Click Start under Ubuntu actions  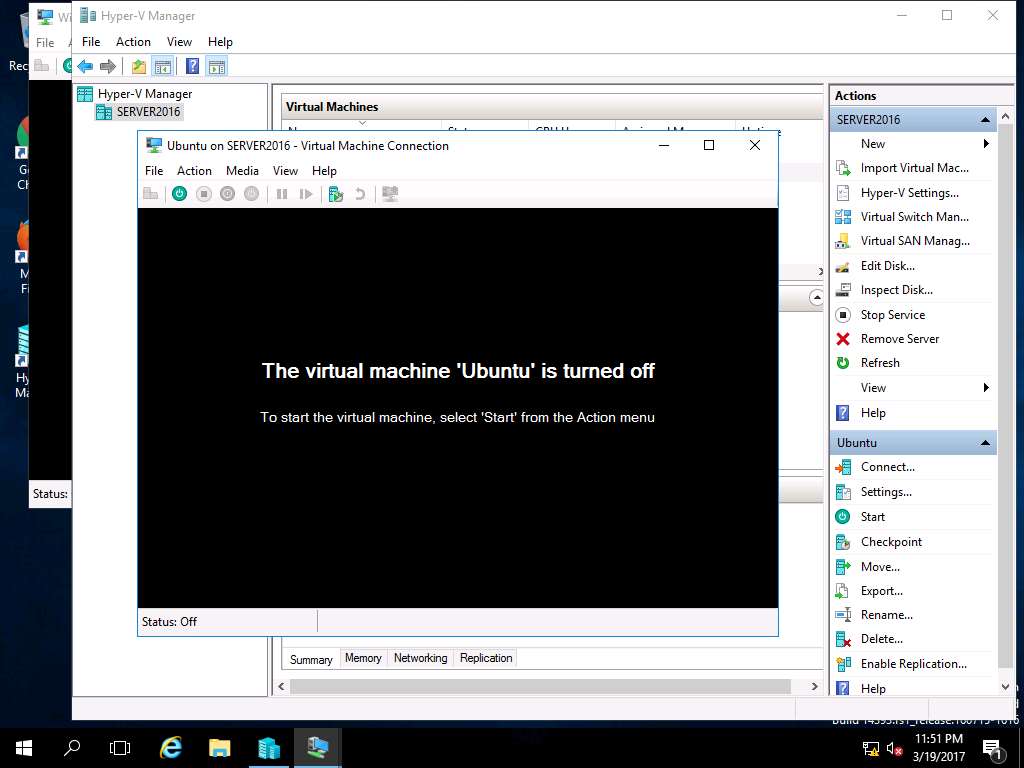(x=872, y=517)
